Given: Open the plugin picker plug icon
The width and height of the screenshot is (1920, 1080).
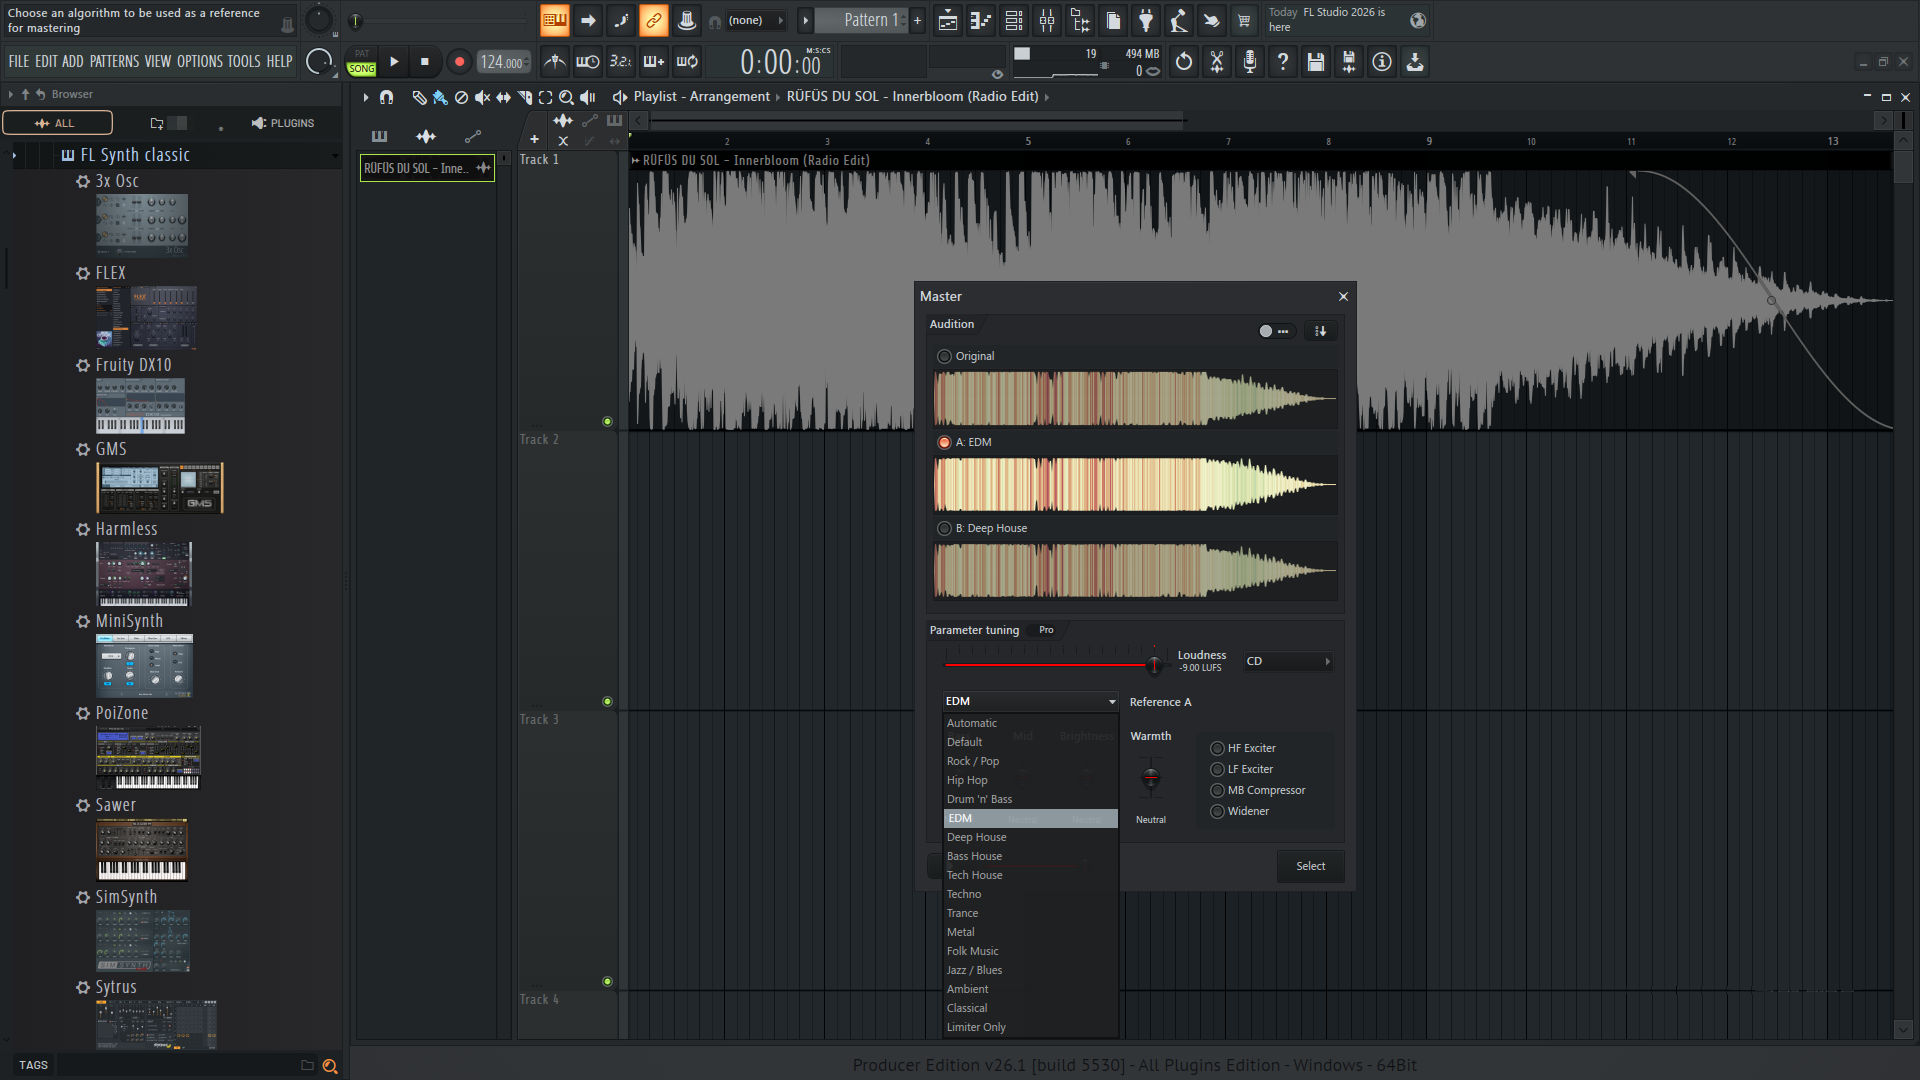Looking at the screenshot, I should tap(1146, 20).
